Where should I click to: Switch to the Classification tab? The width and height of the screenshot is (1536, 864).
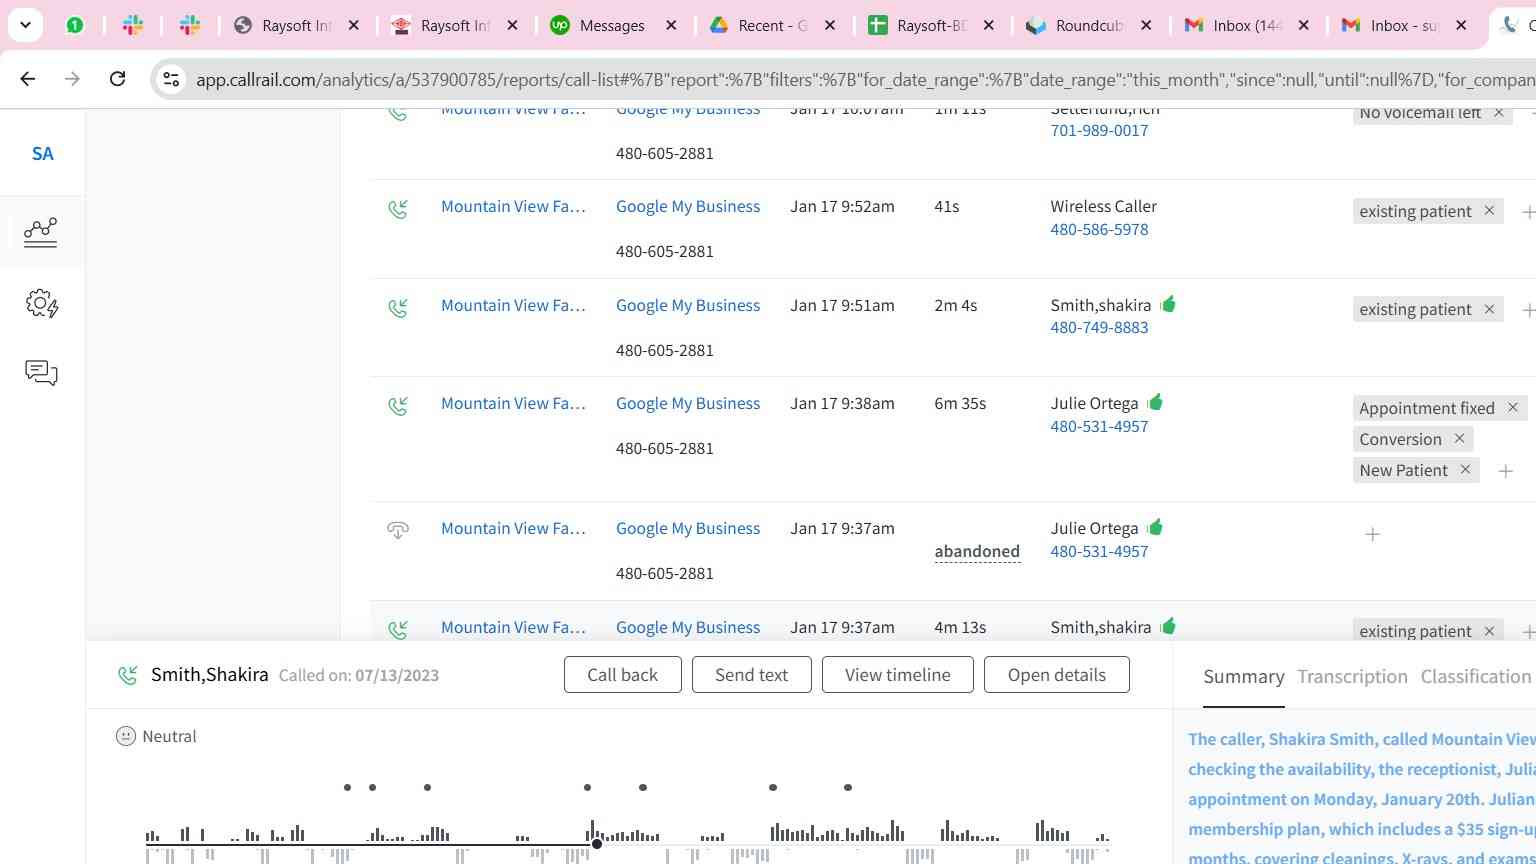click(x=1475, y=677)
